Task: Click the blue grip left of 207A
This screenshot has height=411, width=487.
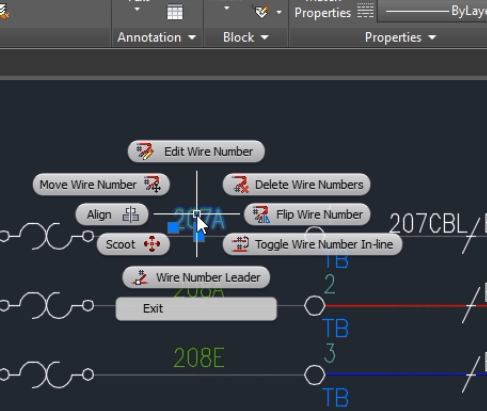Action: (173, 228)
